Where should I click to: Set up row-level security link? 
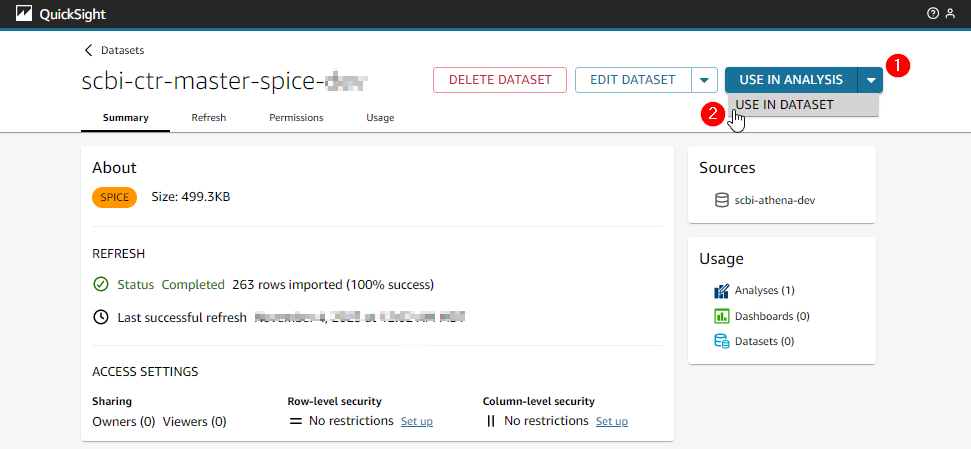417,422
